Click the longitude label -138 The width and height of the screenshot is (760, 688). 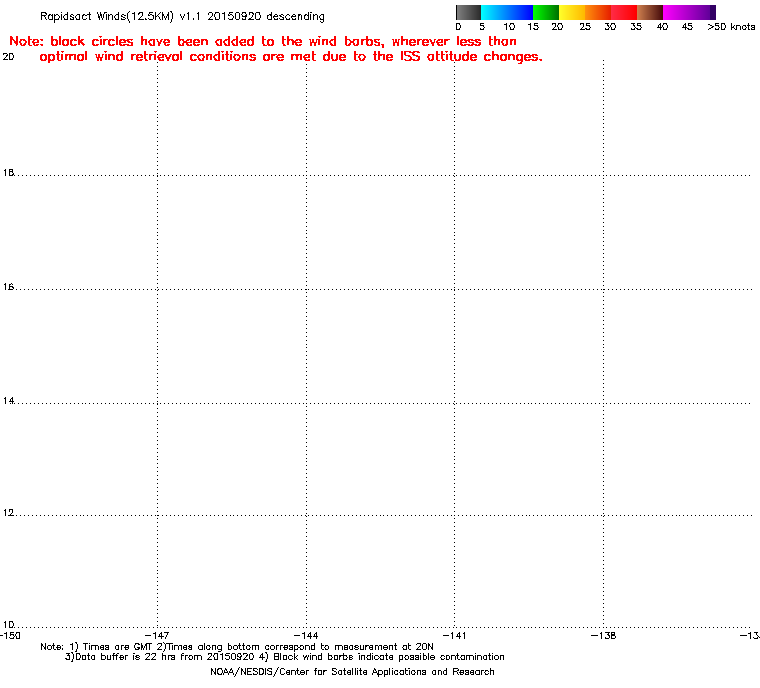click(603, 635)
